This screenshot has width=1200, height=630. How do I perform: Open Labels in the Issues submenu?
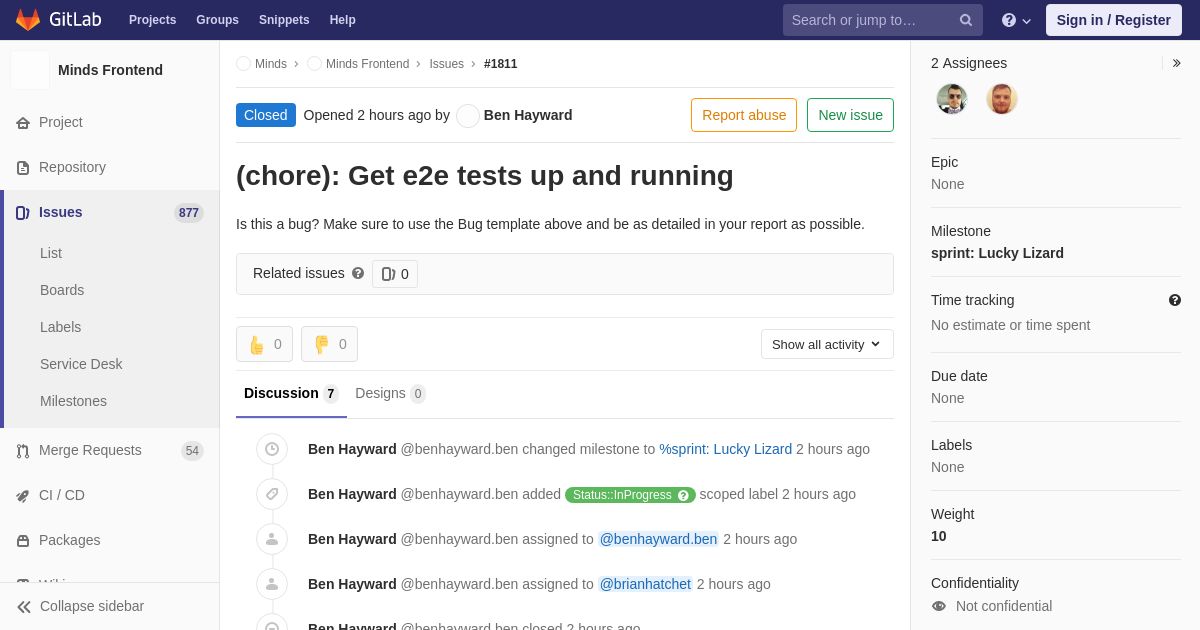(60, 327)
